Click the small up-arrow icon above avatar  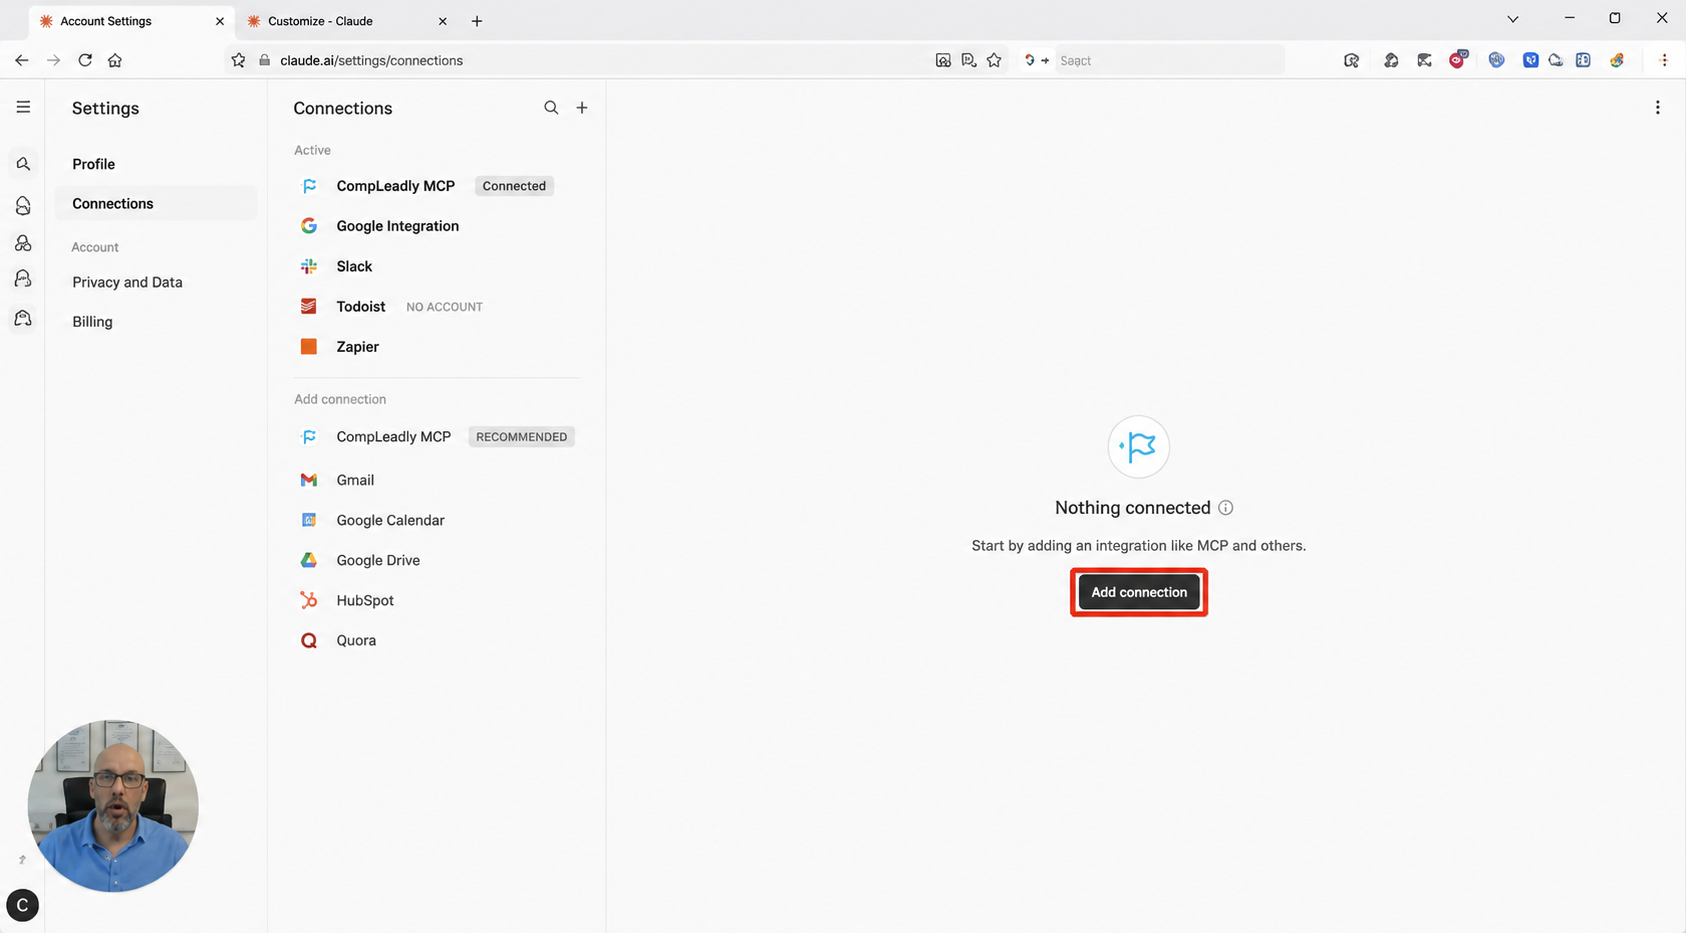coord(22,860)
